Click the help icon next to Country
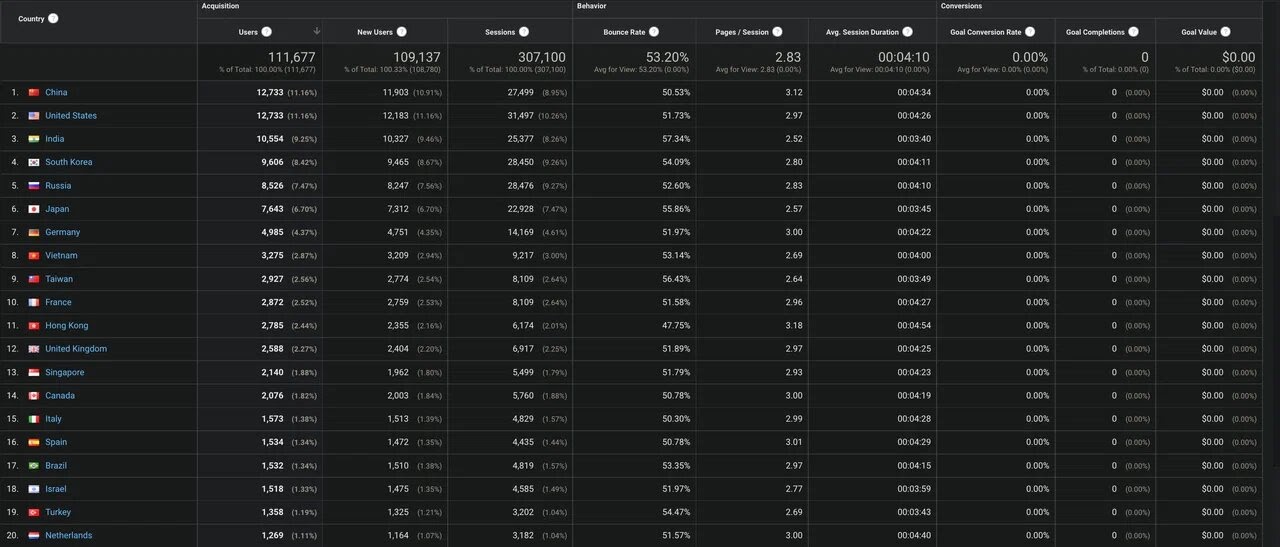Image resolution: width=1280 pixels, height=547 pixels. (x=53, y=19)
